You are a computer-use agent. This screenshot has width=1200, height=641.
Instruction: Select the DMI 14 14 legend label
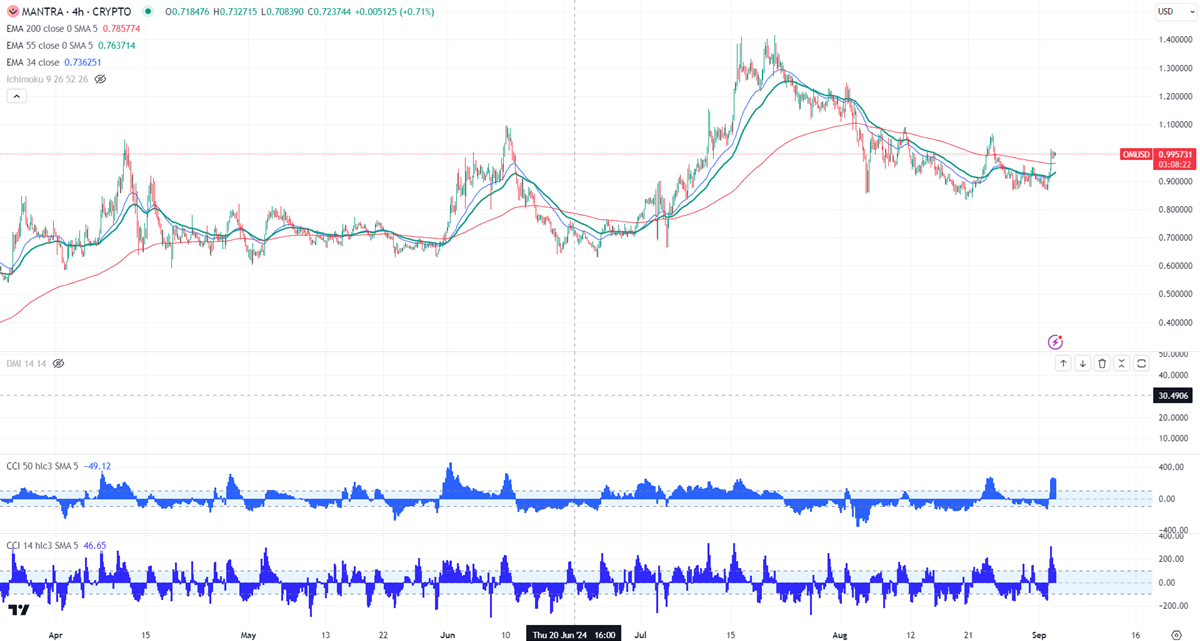(26, 364)
